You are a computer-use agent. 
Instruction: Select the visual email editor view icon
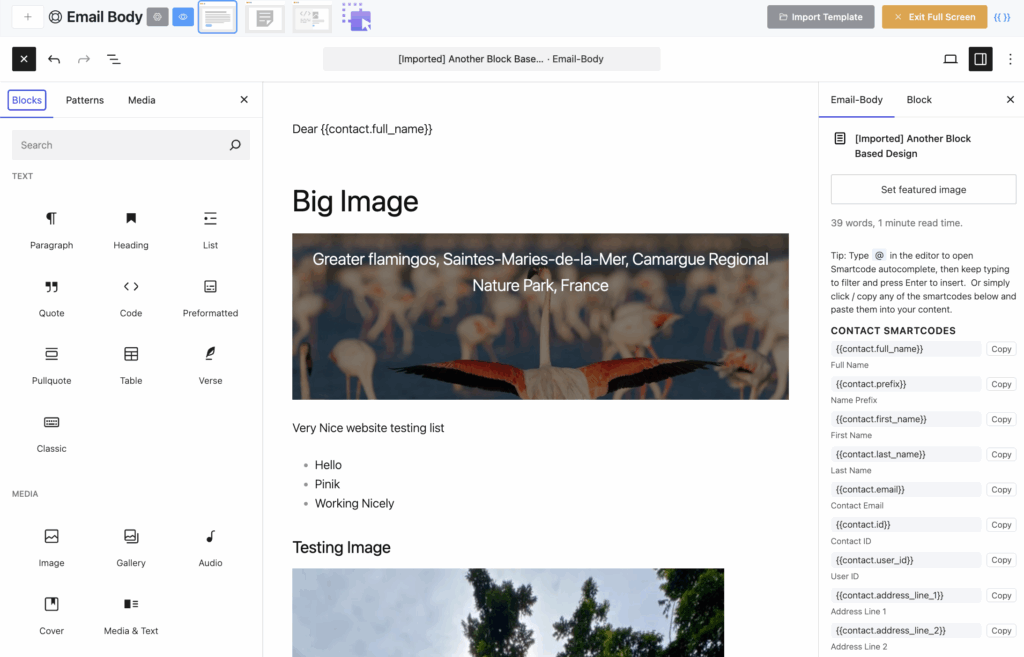(217, 16)
